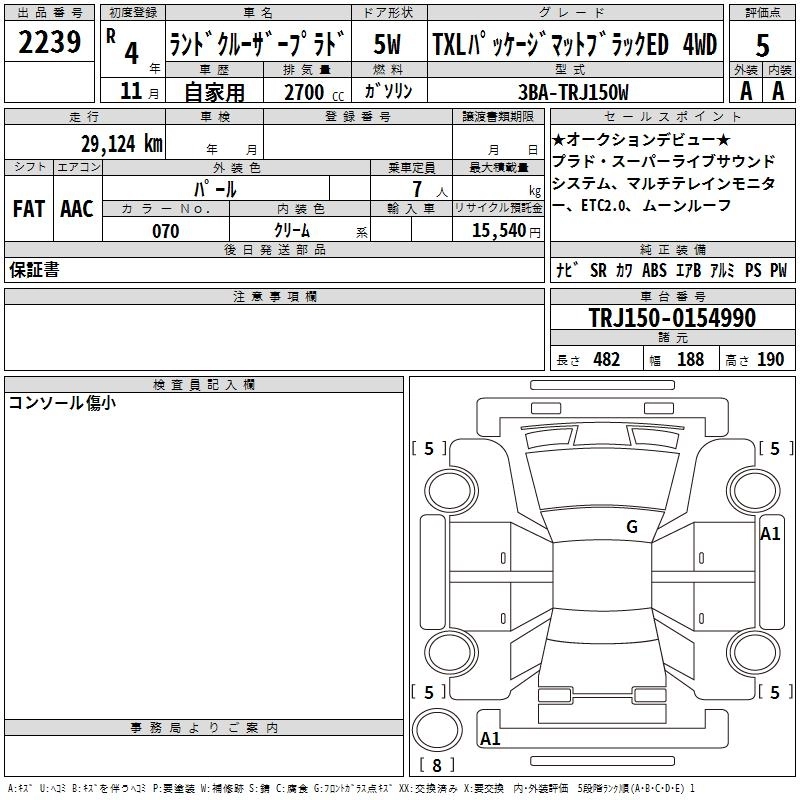Select 保証書 under later-shipped parts
The image size is (800, 800).
[x=34, y=269]
